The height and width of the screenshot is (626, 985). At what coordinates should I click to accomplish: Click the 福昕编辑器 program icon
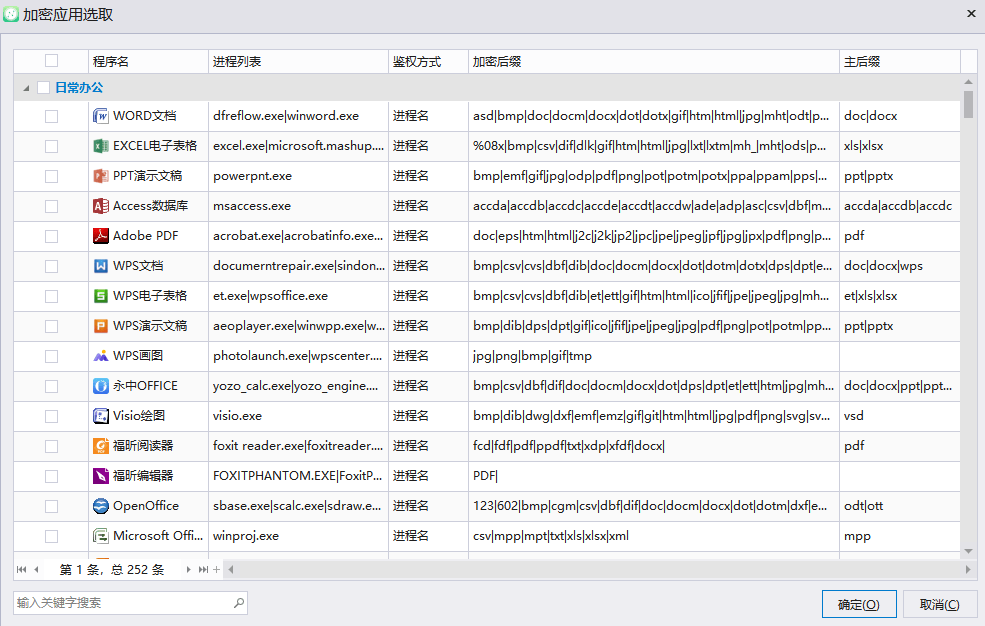coord(101,476)
